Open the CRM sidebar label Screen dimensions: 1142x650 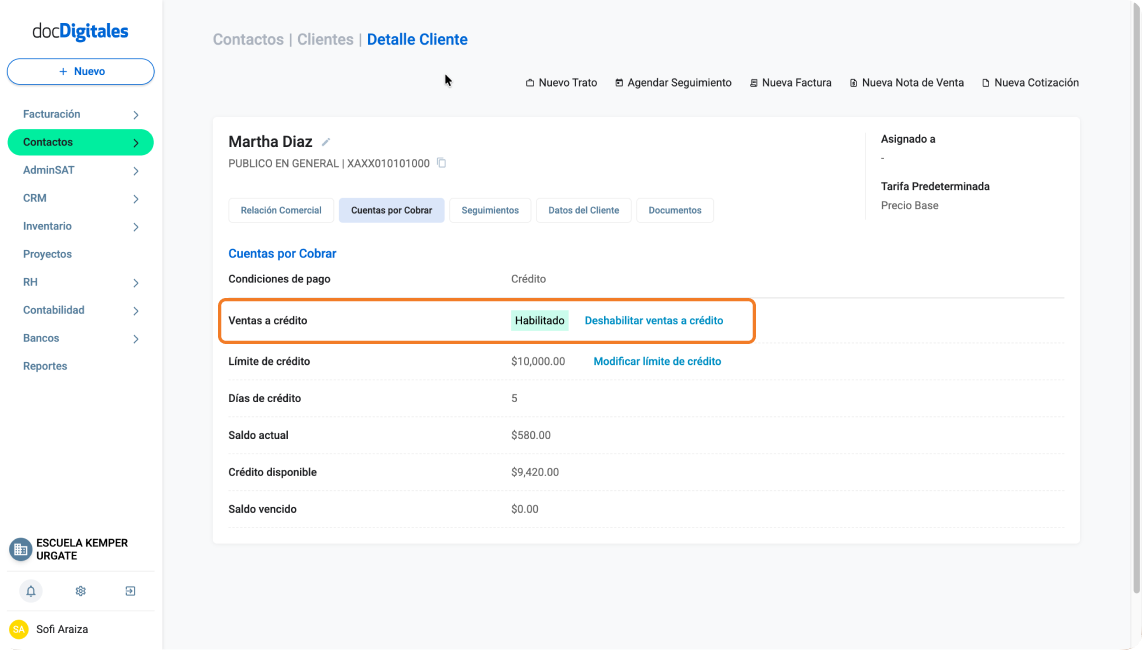[x=34, y=198]
